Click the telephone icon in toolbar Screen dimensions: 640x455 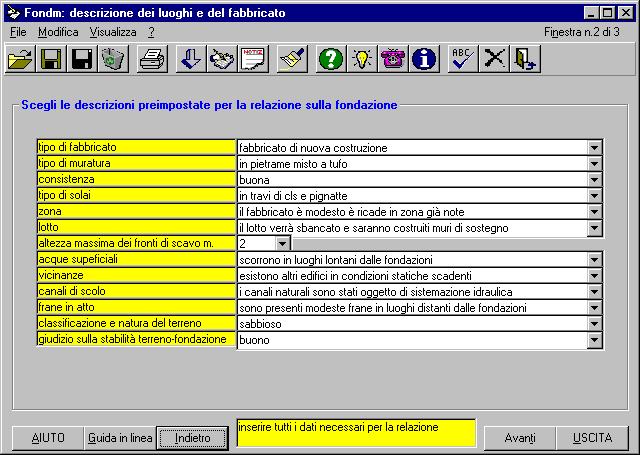tap(393, 60)
